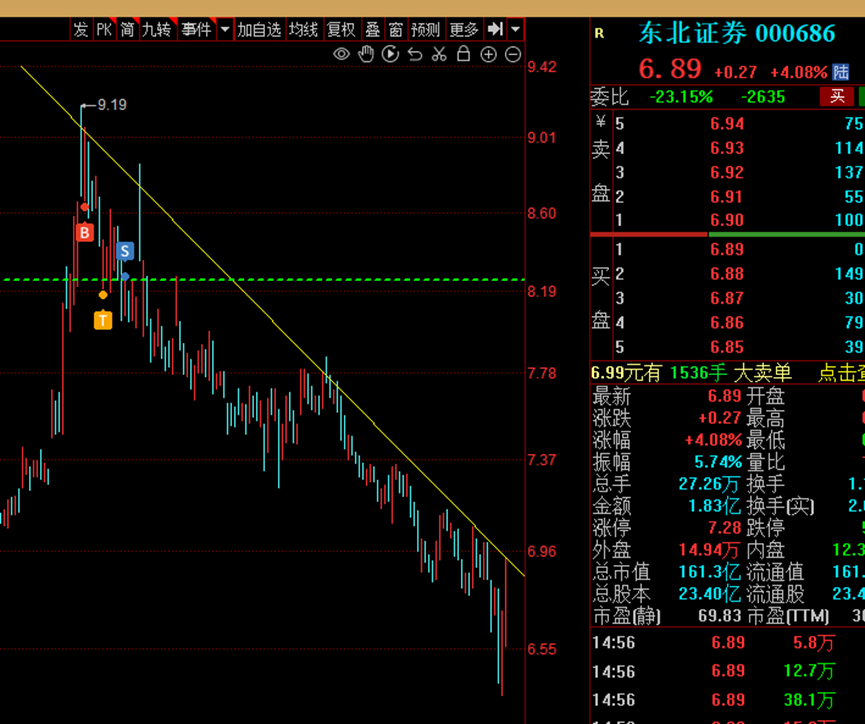
Task: Toggle the chart lock icon
Action: [x=463, y=54]
